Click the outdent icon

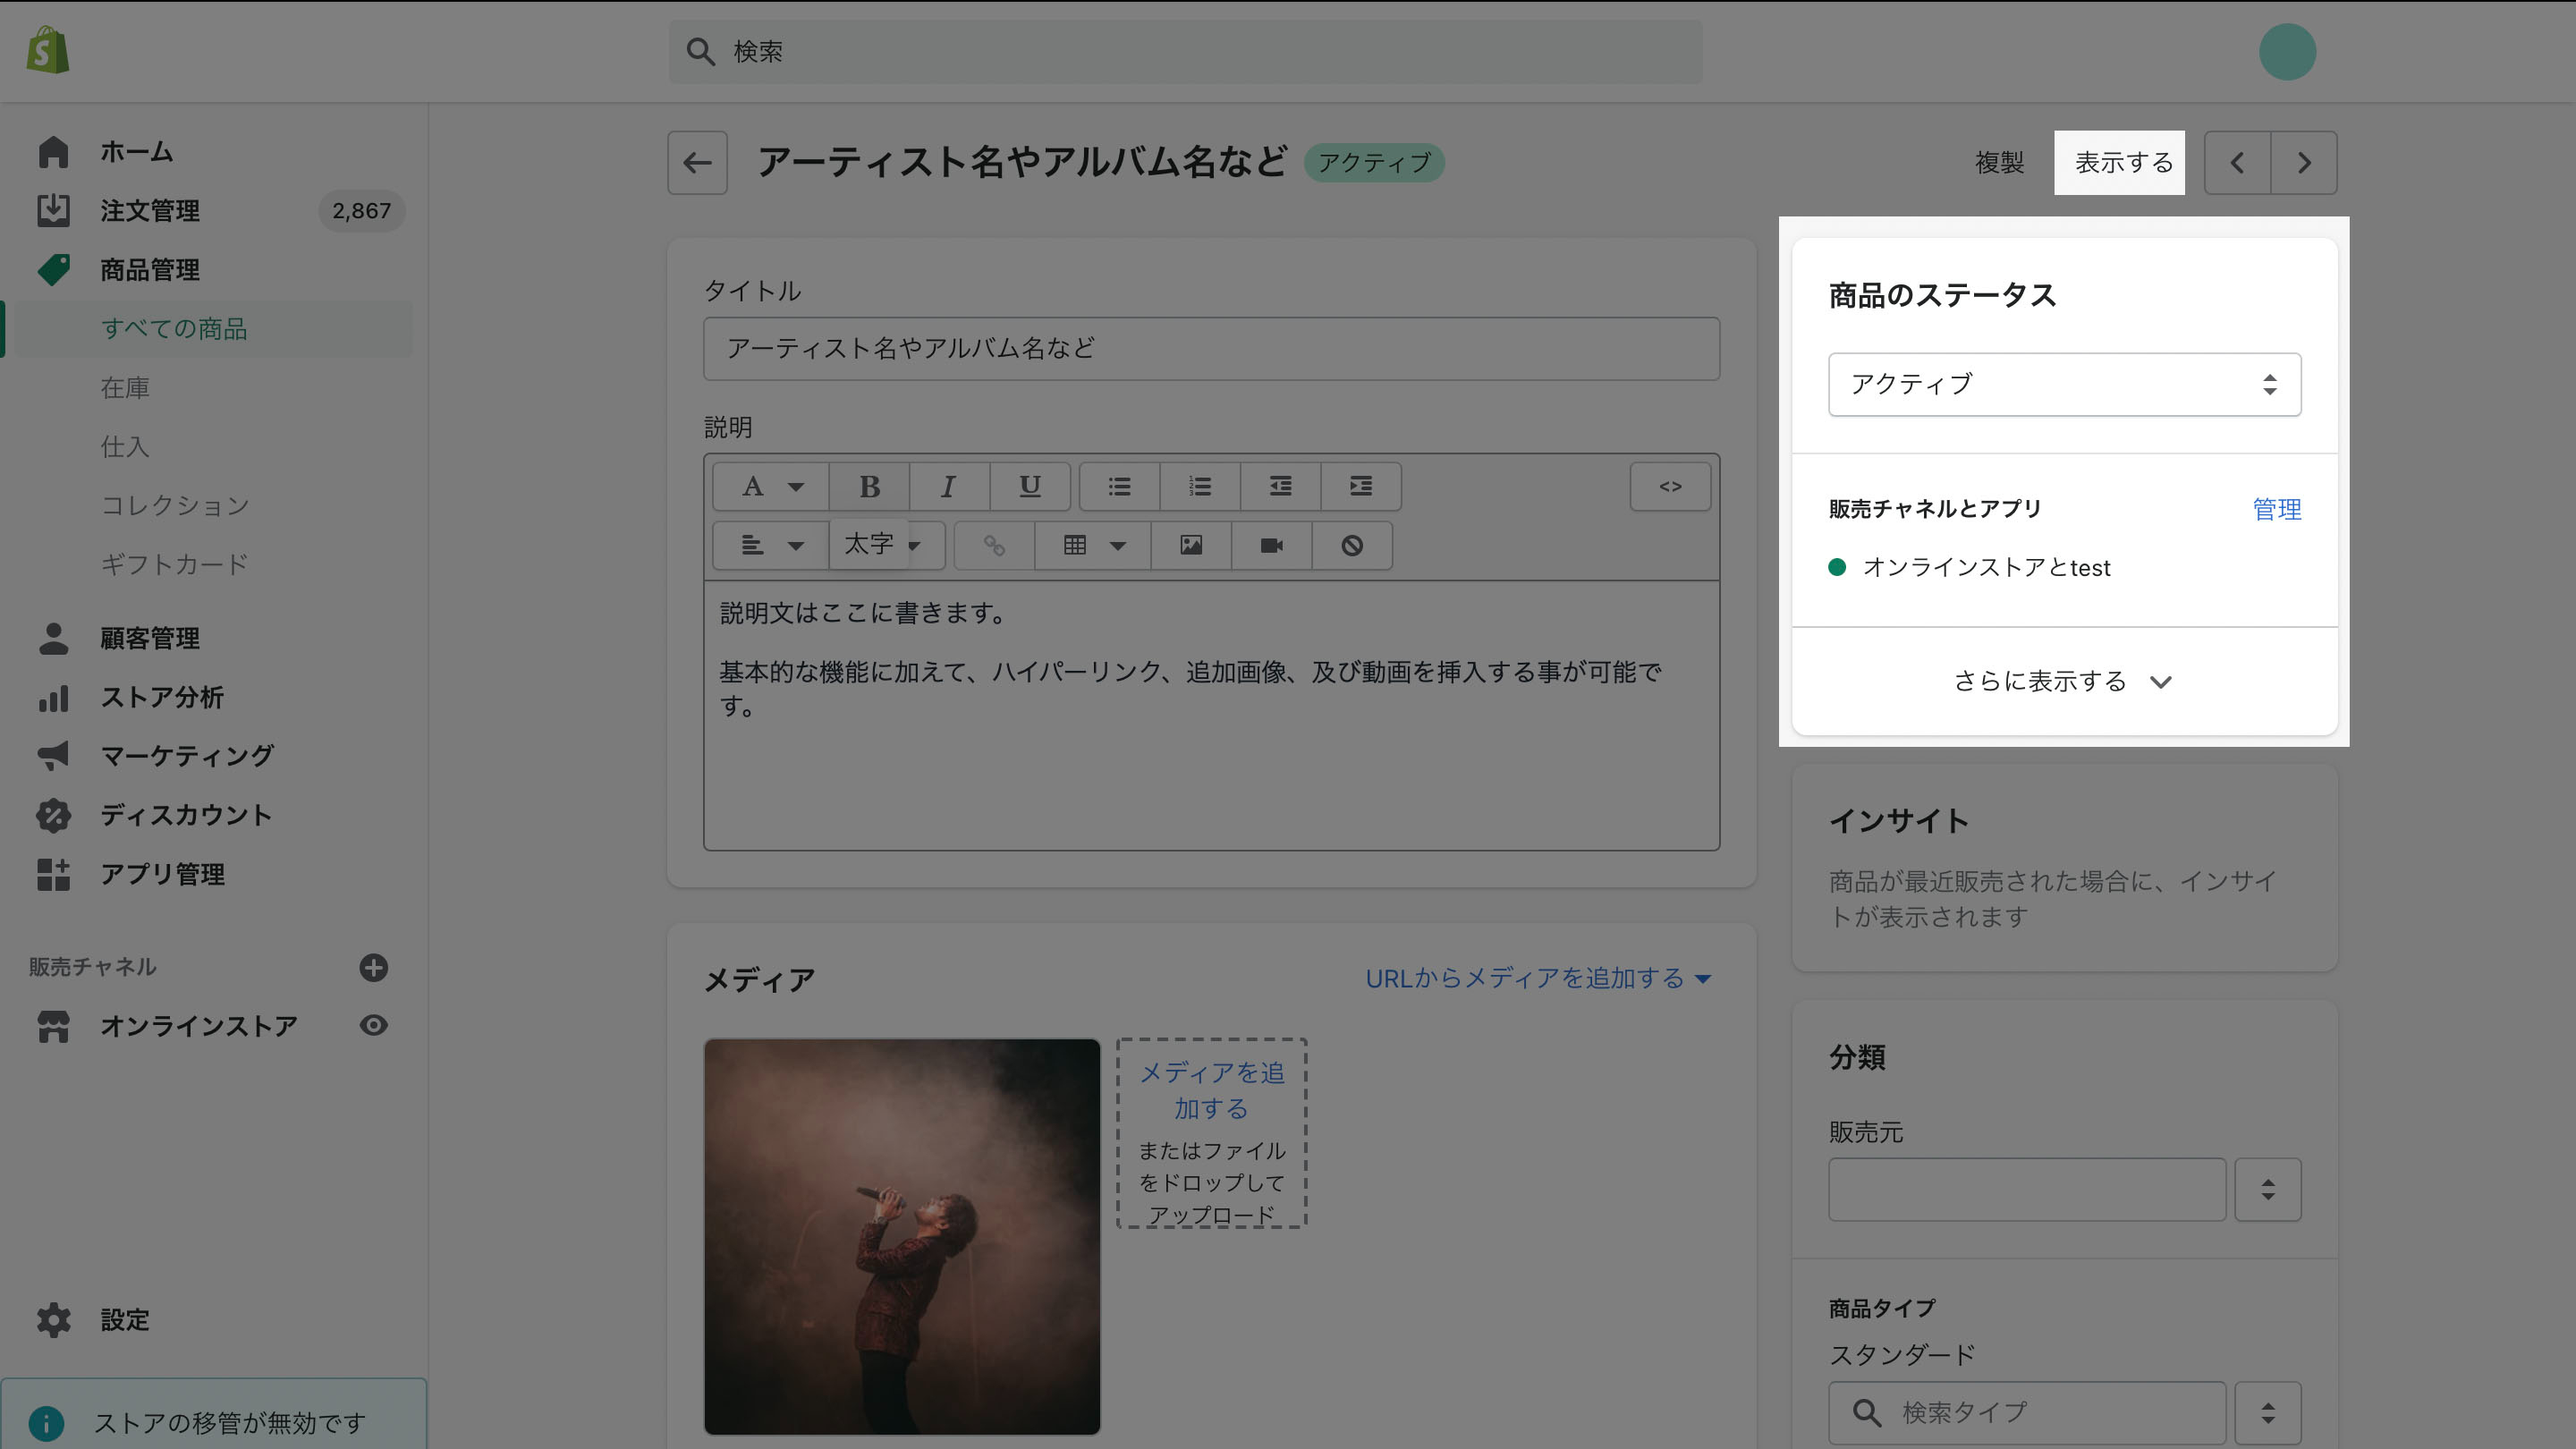(1280, 487)
